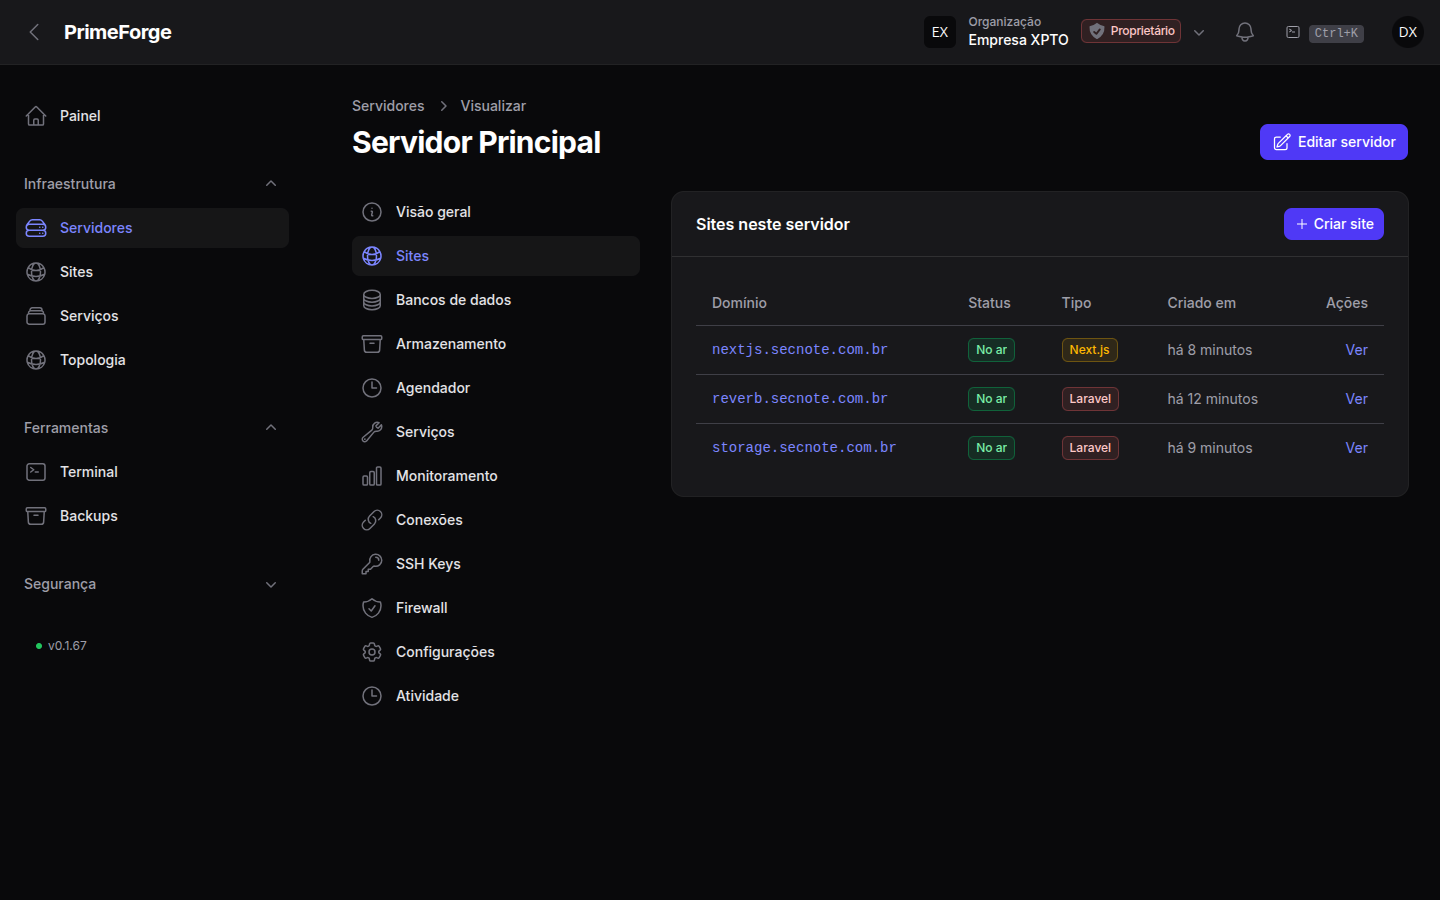Open the notifications bell

point(1245,32)
